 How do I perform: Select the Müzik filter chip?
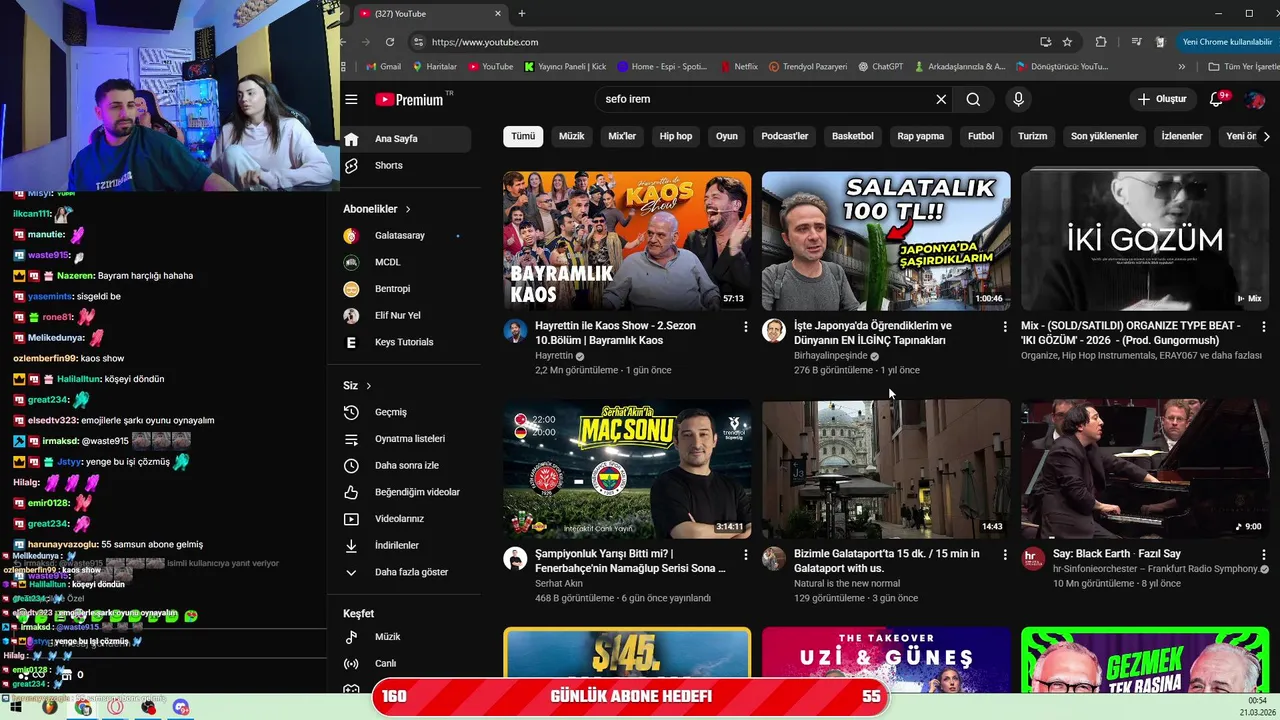[x=572, y=136]
